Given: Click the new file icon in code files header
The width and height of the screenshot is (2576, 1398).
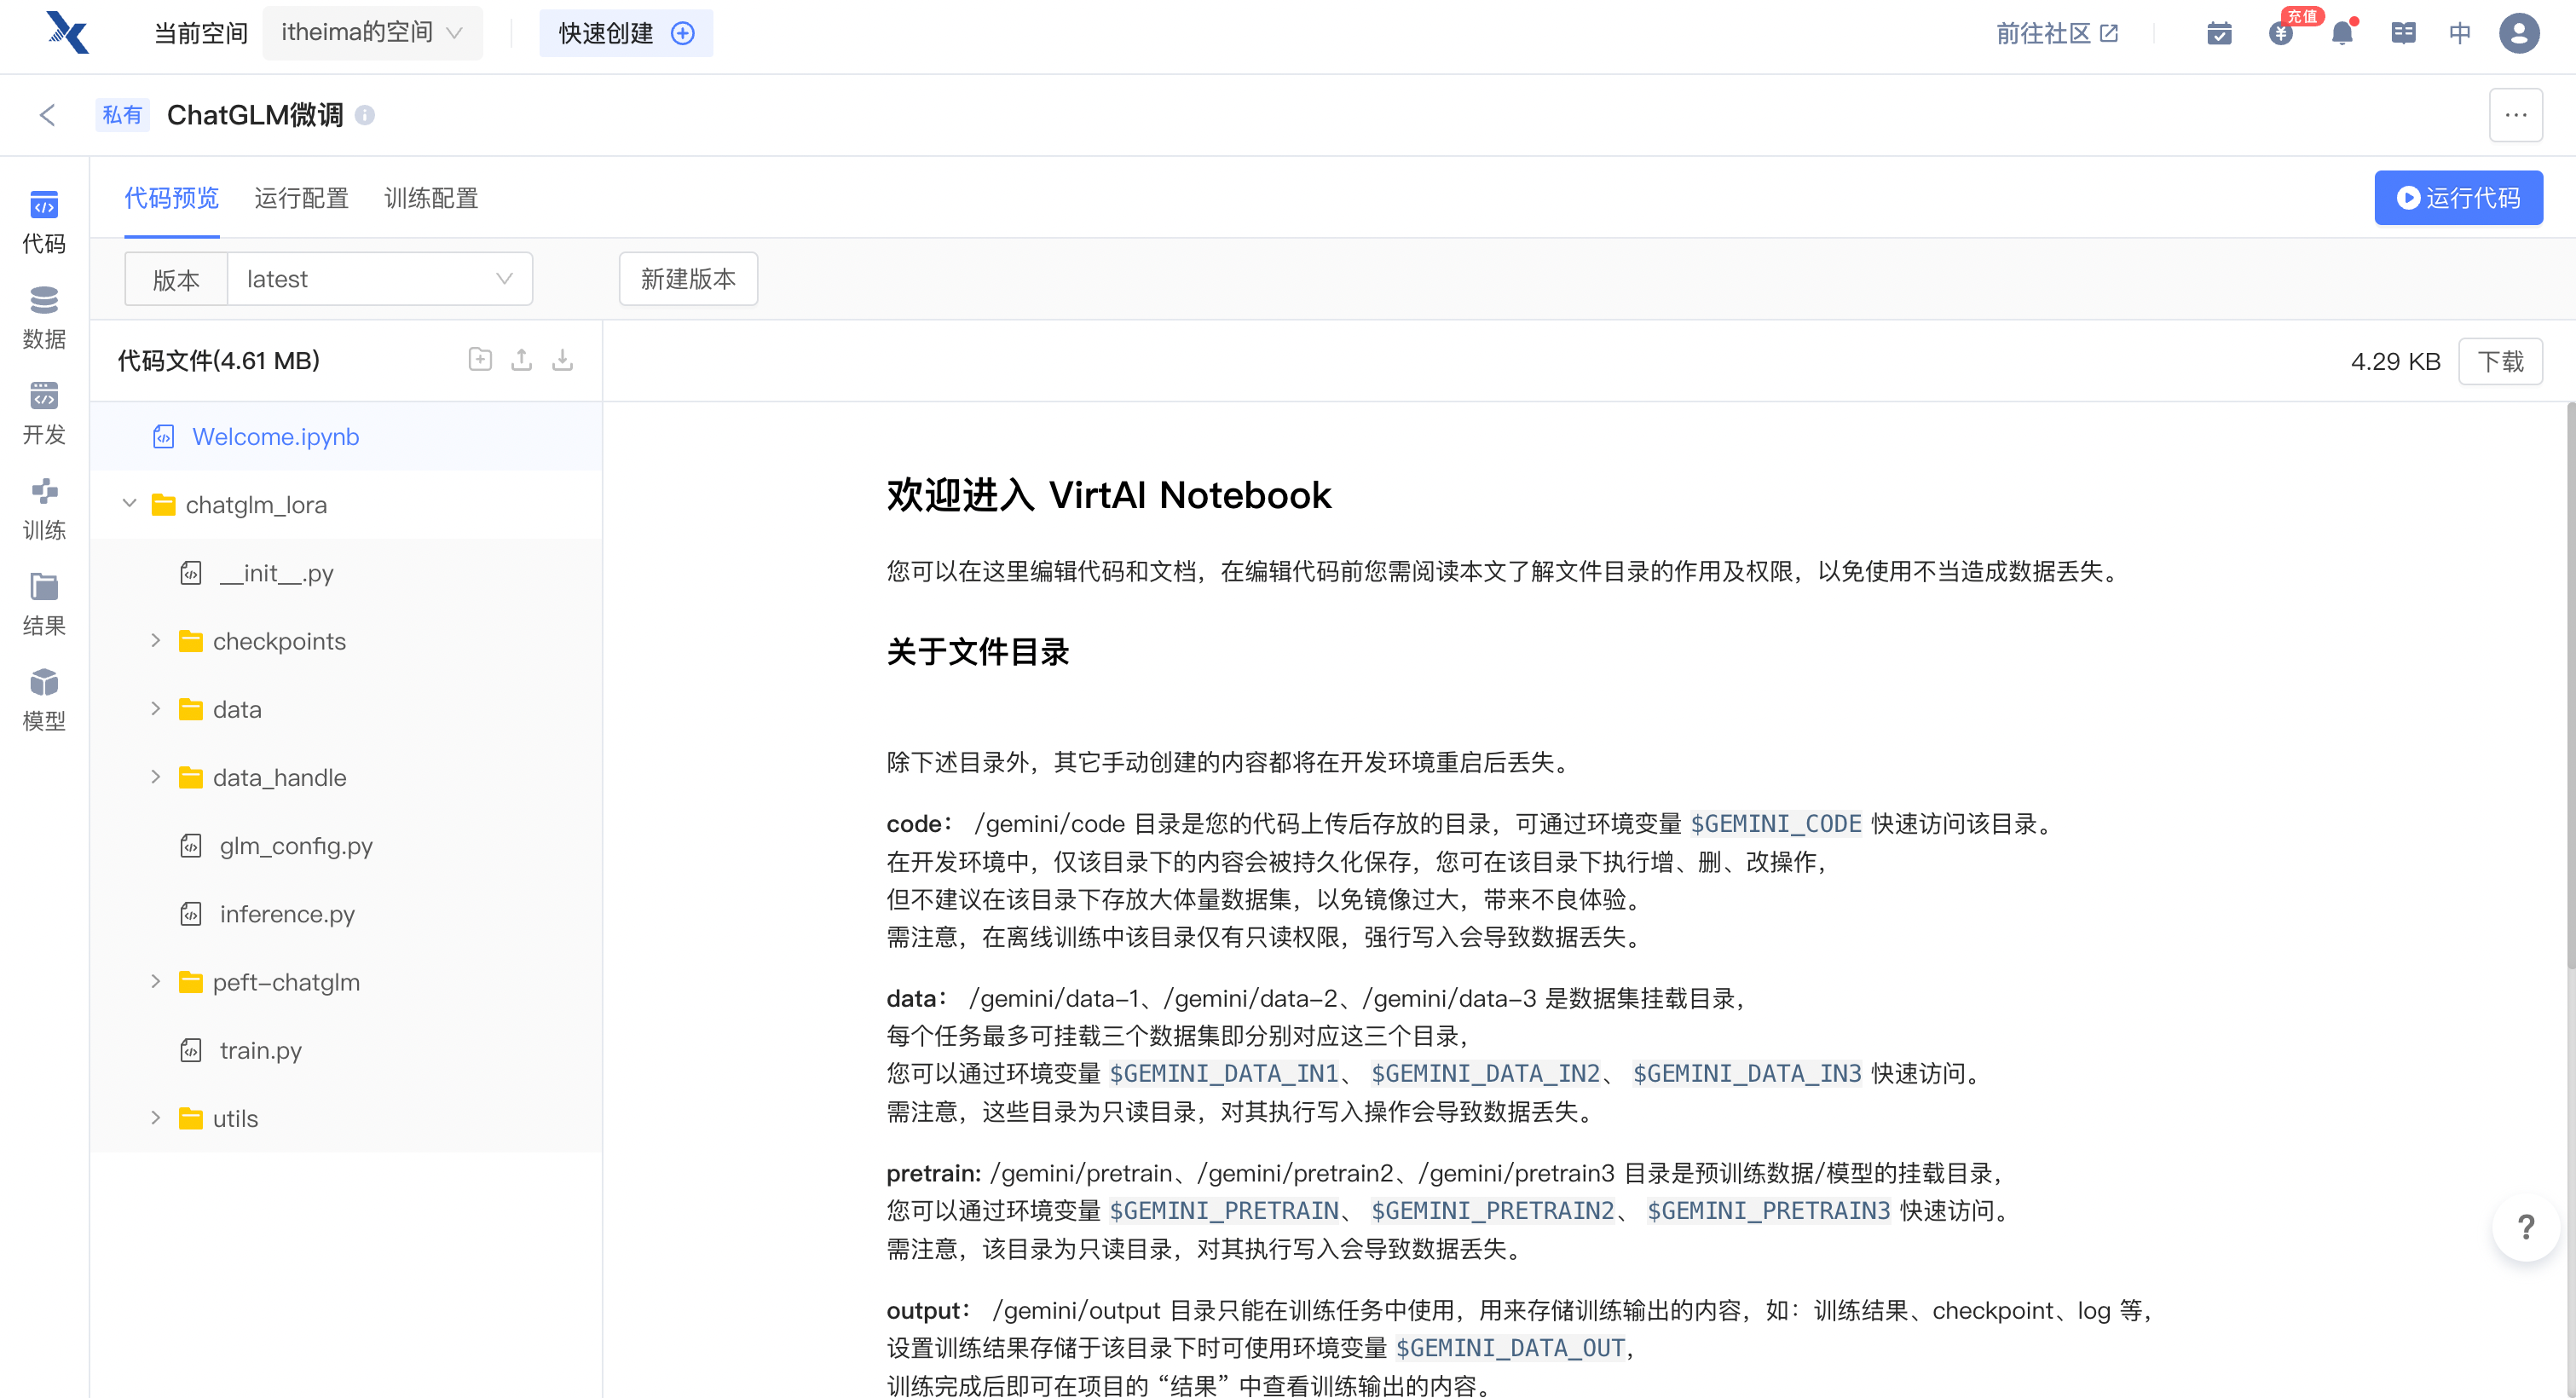Looking at the screenshot, I should point(480,360).
